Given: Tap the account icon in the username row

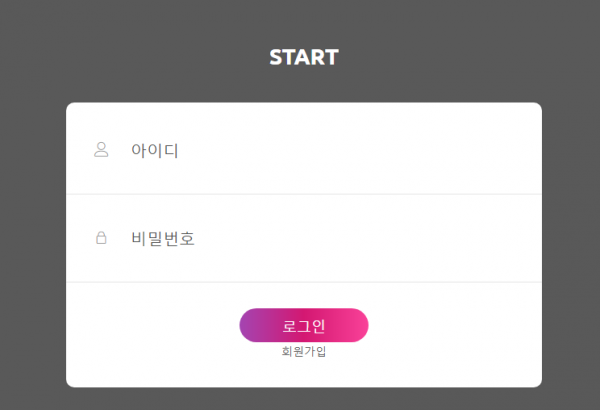Looking at the screenshot, I should (100, 150).
